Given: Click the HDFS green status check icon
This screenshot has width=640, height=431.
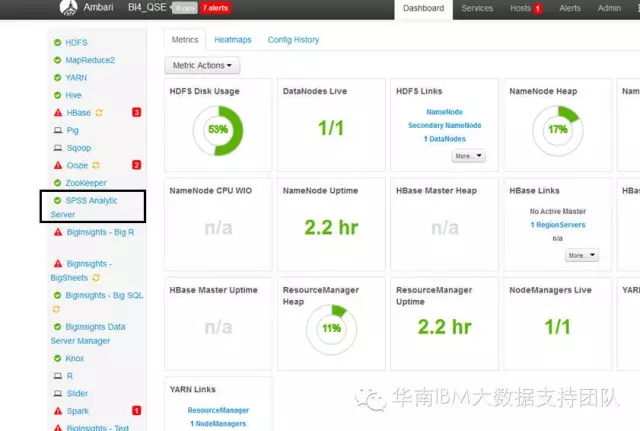Looking at the screenshot, I should click(58, 42).
